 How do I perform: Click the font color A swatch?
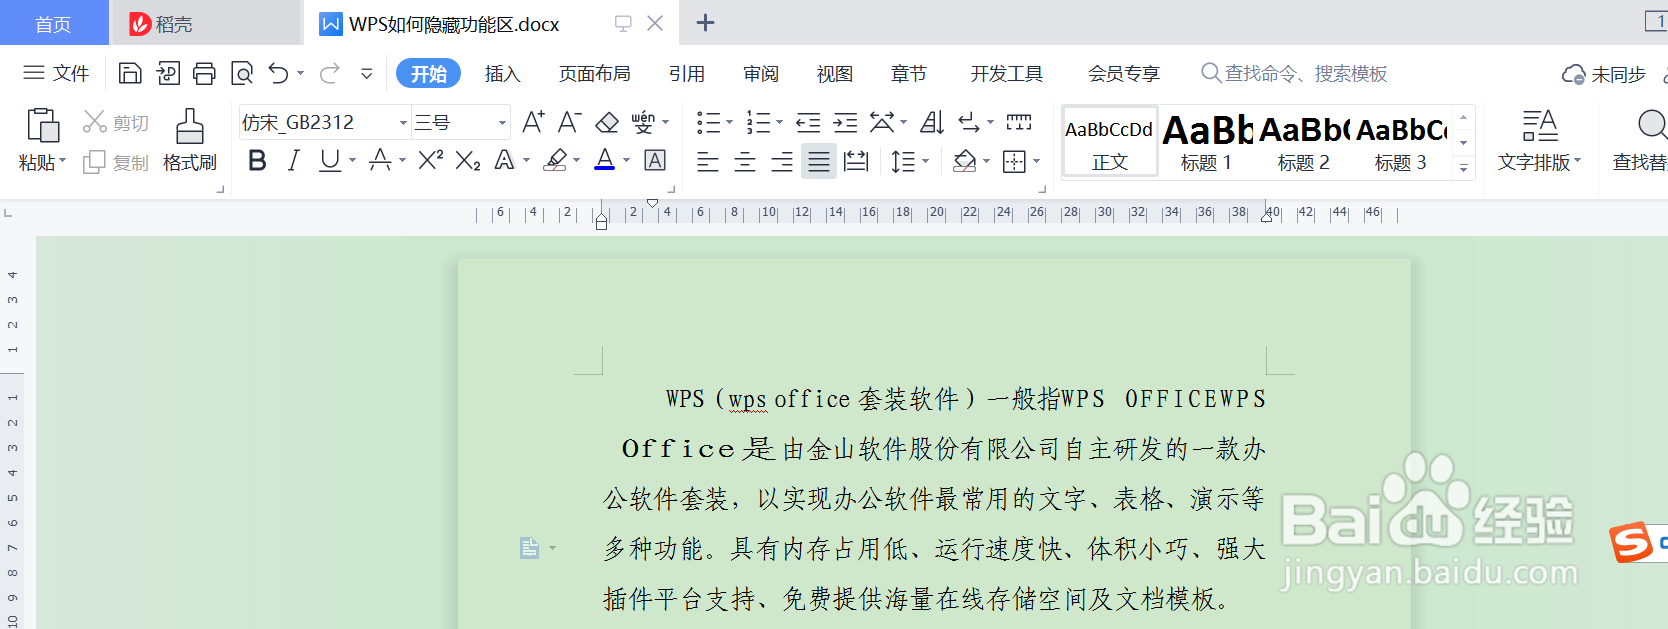(605, 160)
